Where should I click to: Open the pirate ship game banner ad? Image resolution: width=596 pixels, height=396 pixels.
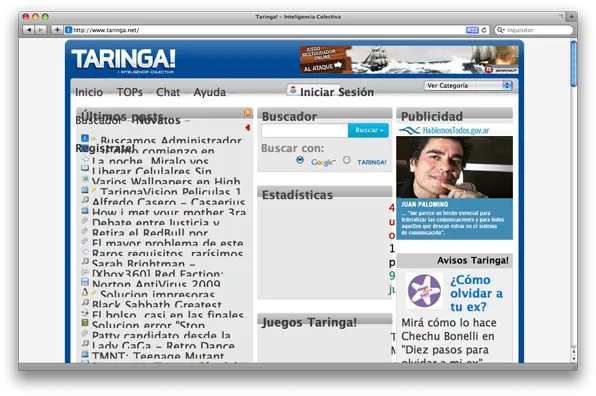pyautogui.click(x=409, y=60)
